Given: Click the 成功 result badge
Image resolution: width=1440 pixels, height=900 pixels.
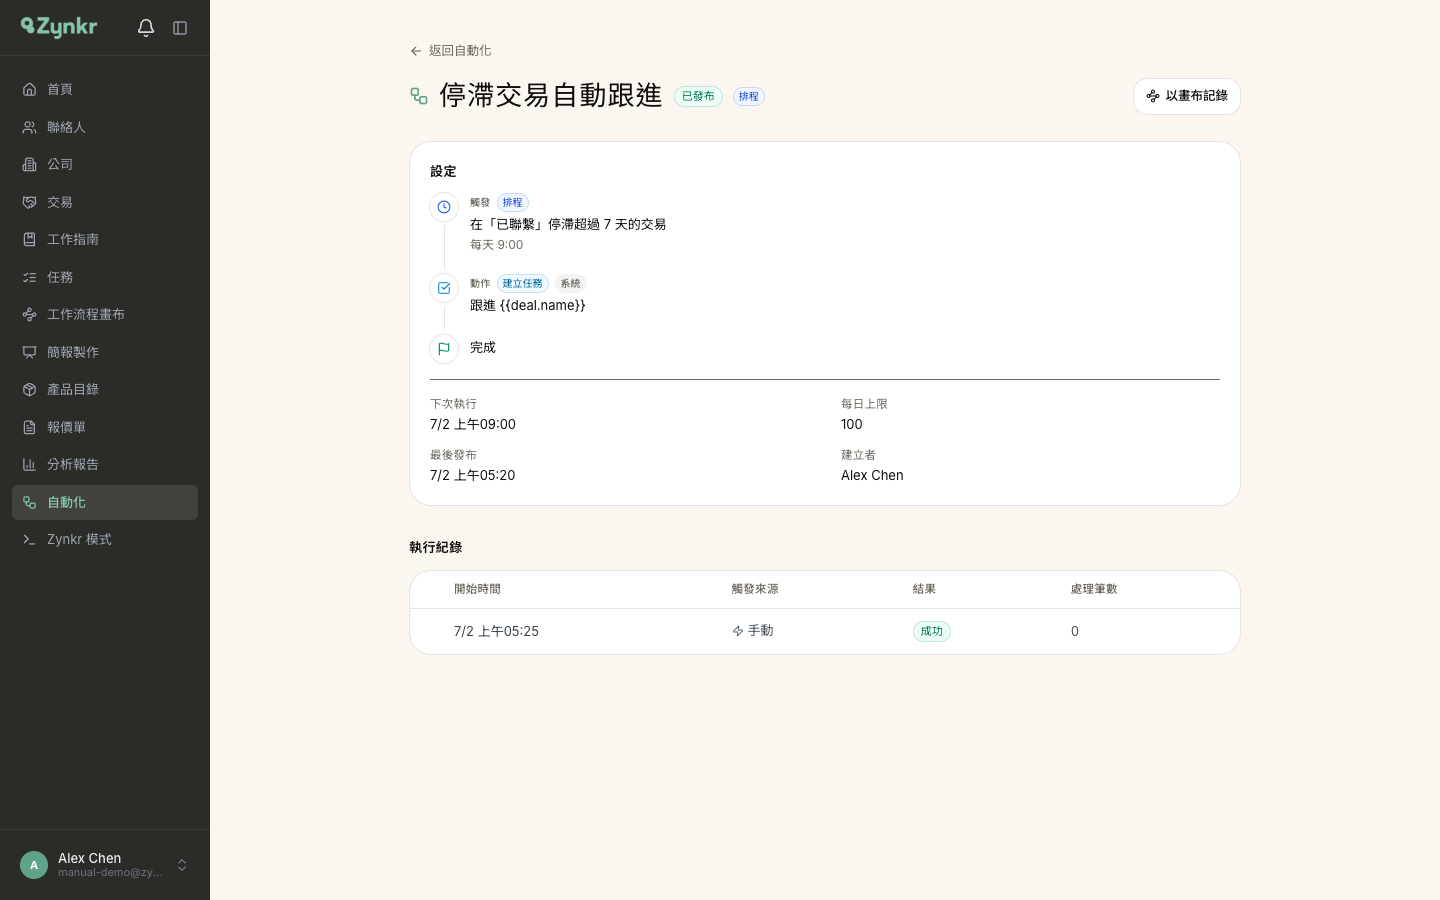Looking at the screenshot, I should point(931,631).
